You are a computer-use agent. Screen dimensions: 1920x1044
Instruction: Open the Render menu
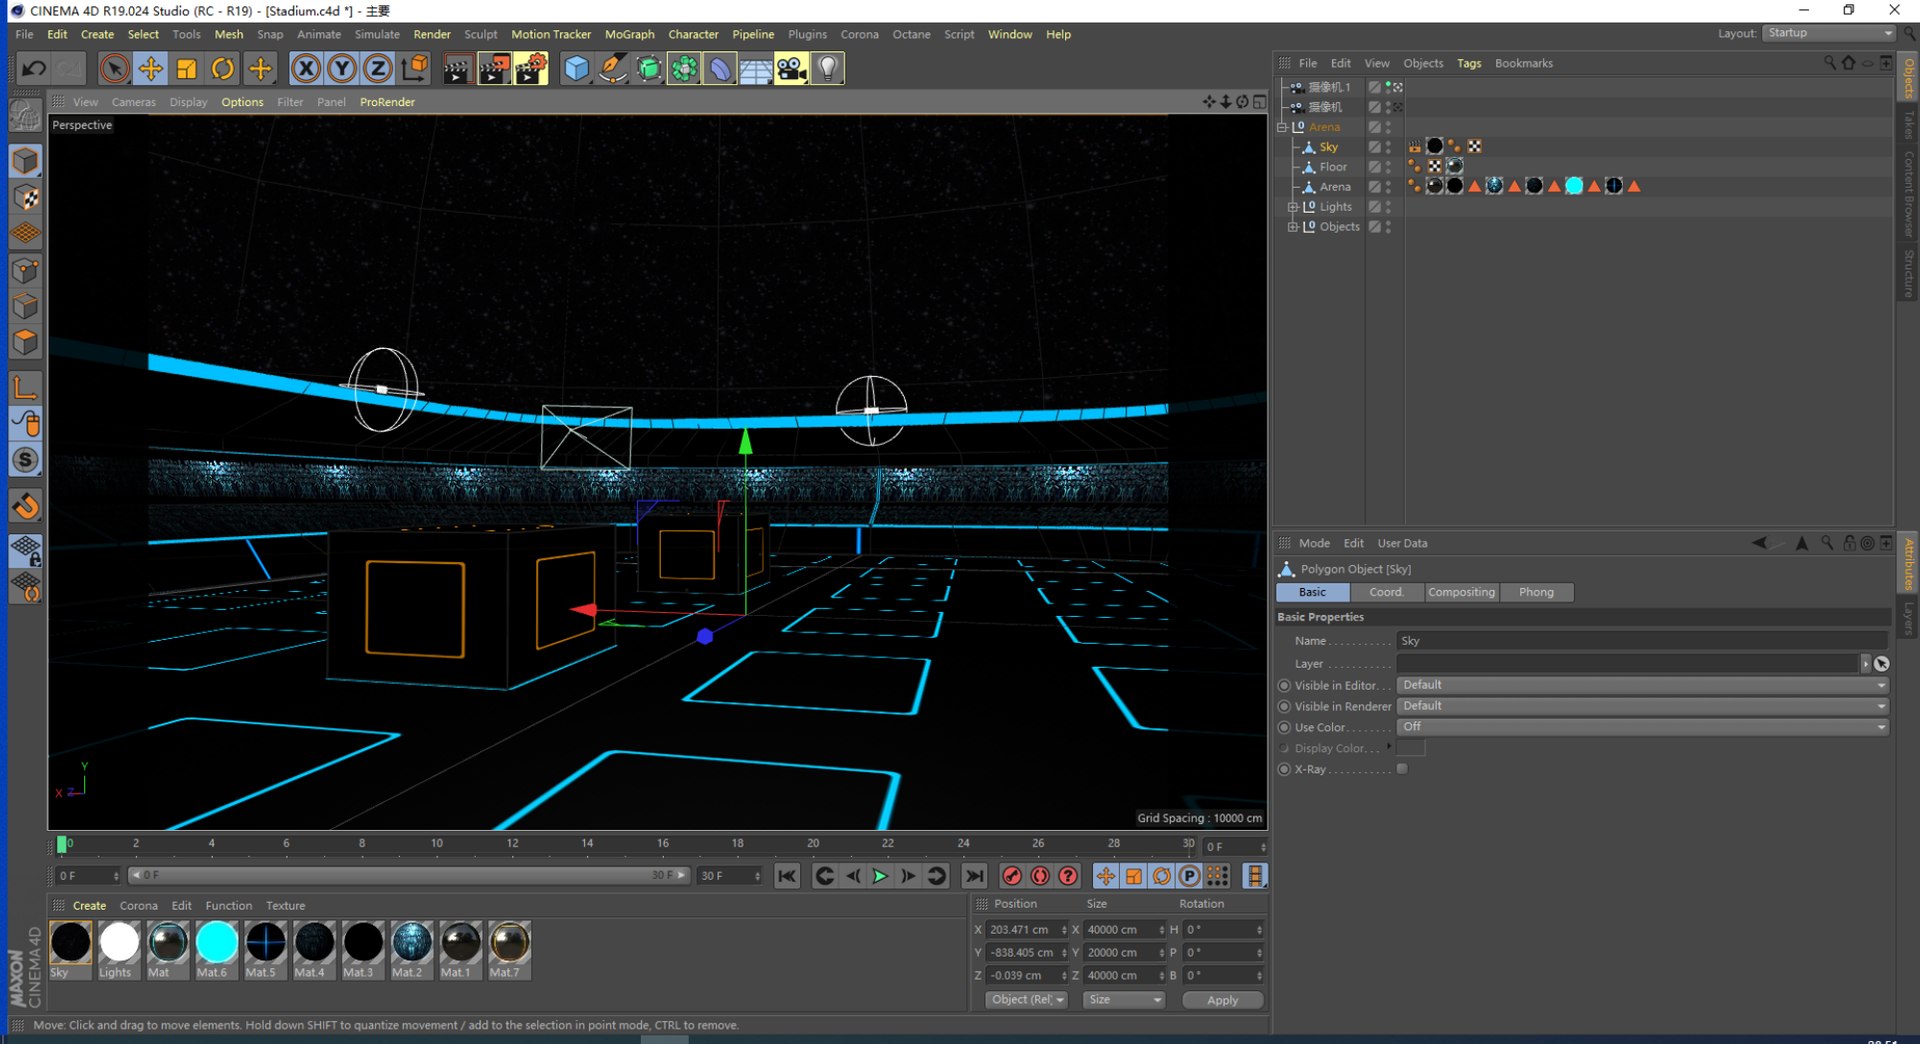tap(432, 34)
